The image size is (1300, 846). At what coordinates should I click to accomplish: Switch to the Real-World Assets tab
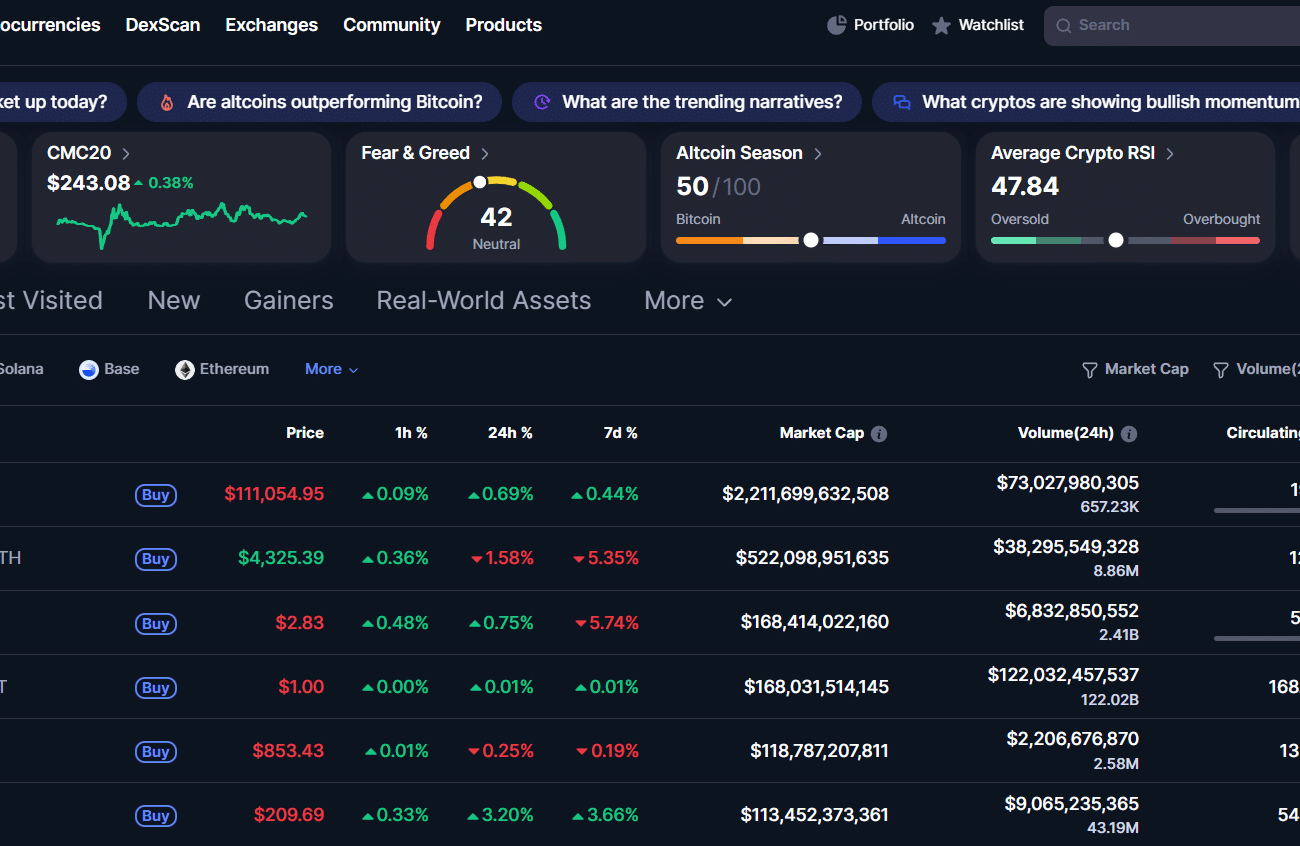[484, 301]
